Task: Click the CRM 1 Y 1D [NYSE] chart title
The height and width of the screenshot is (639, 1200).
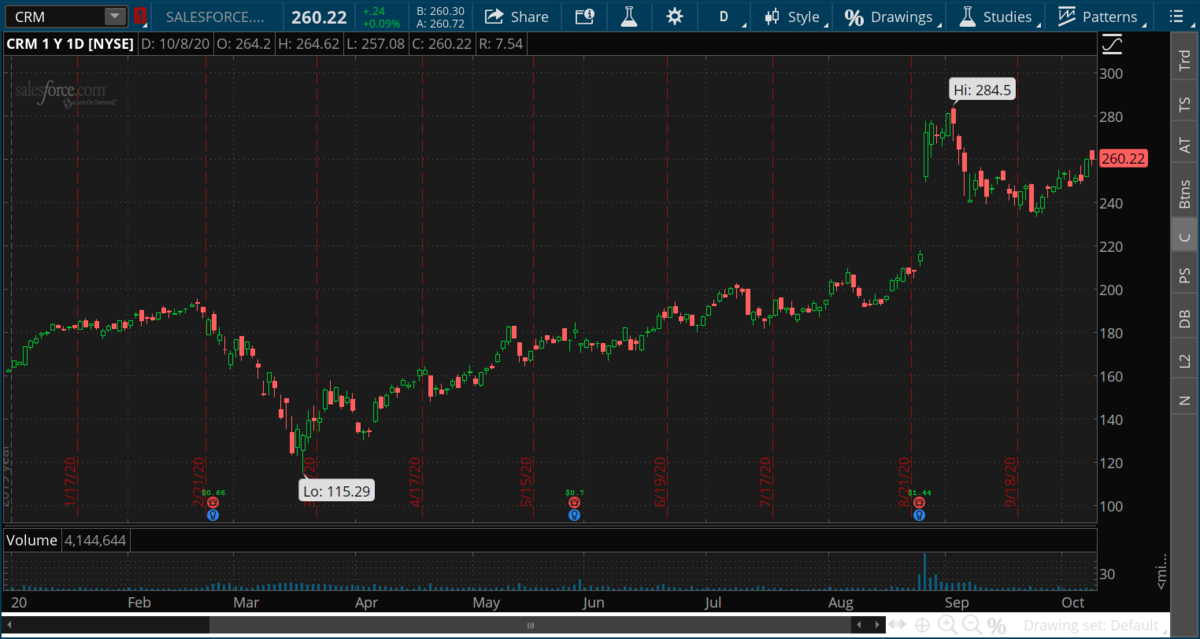Action: (x=69, y=44)
